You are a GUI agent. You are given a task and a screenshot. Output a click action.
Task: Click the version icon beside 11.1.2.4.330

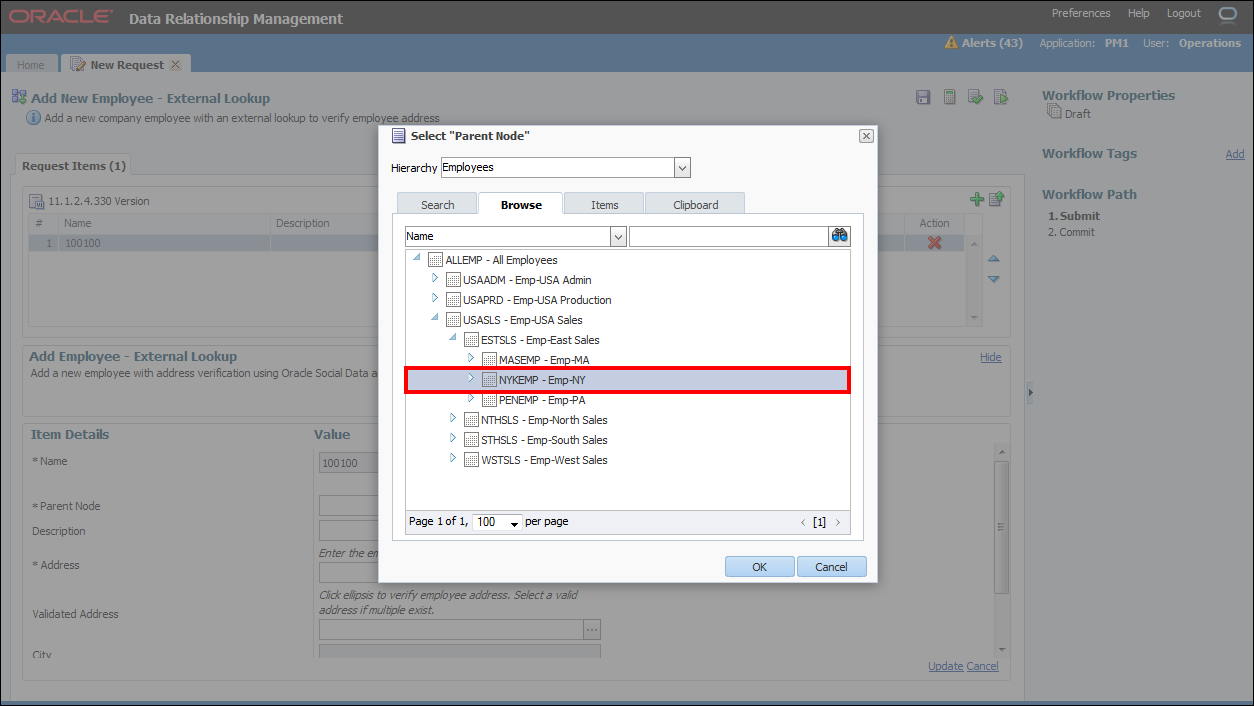(x=37, y=201)
